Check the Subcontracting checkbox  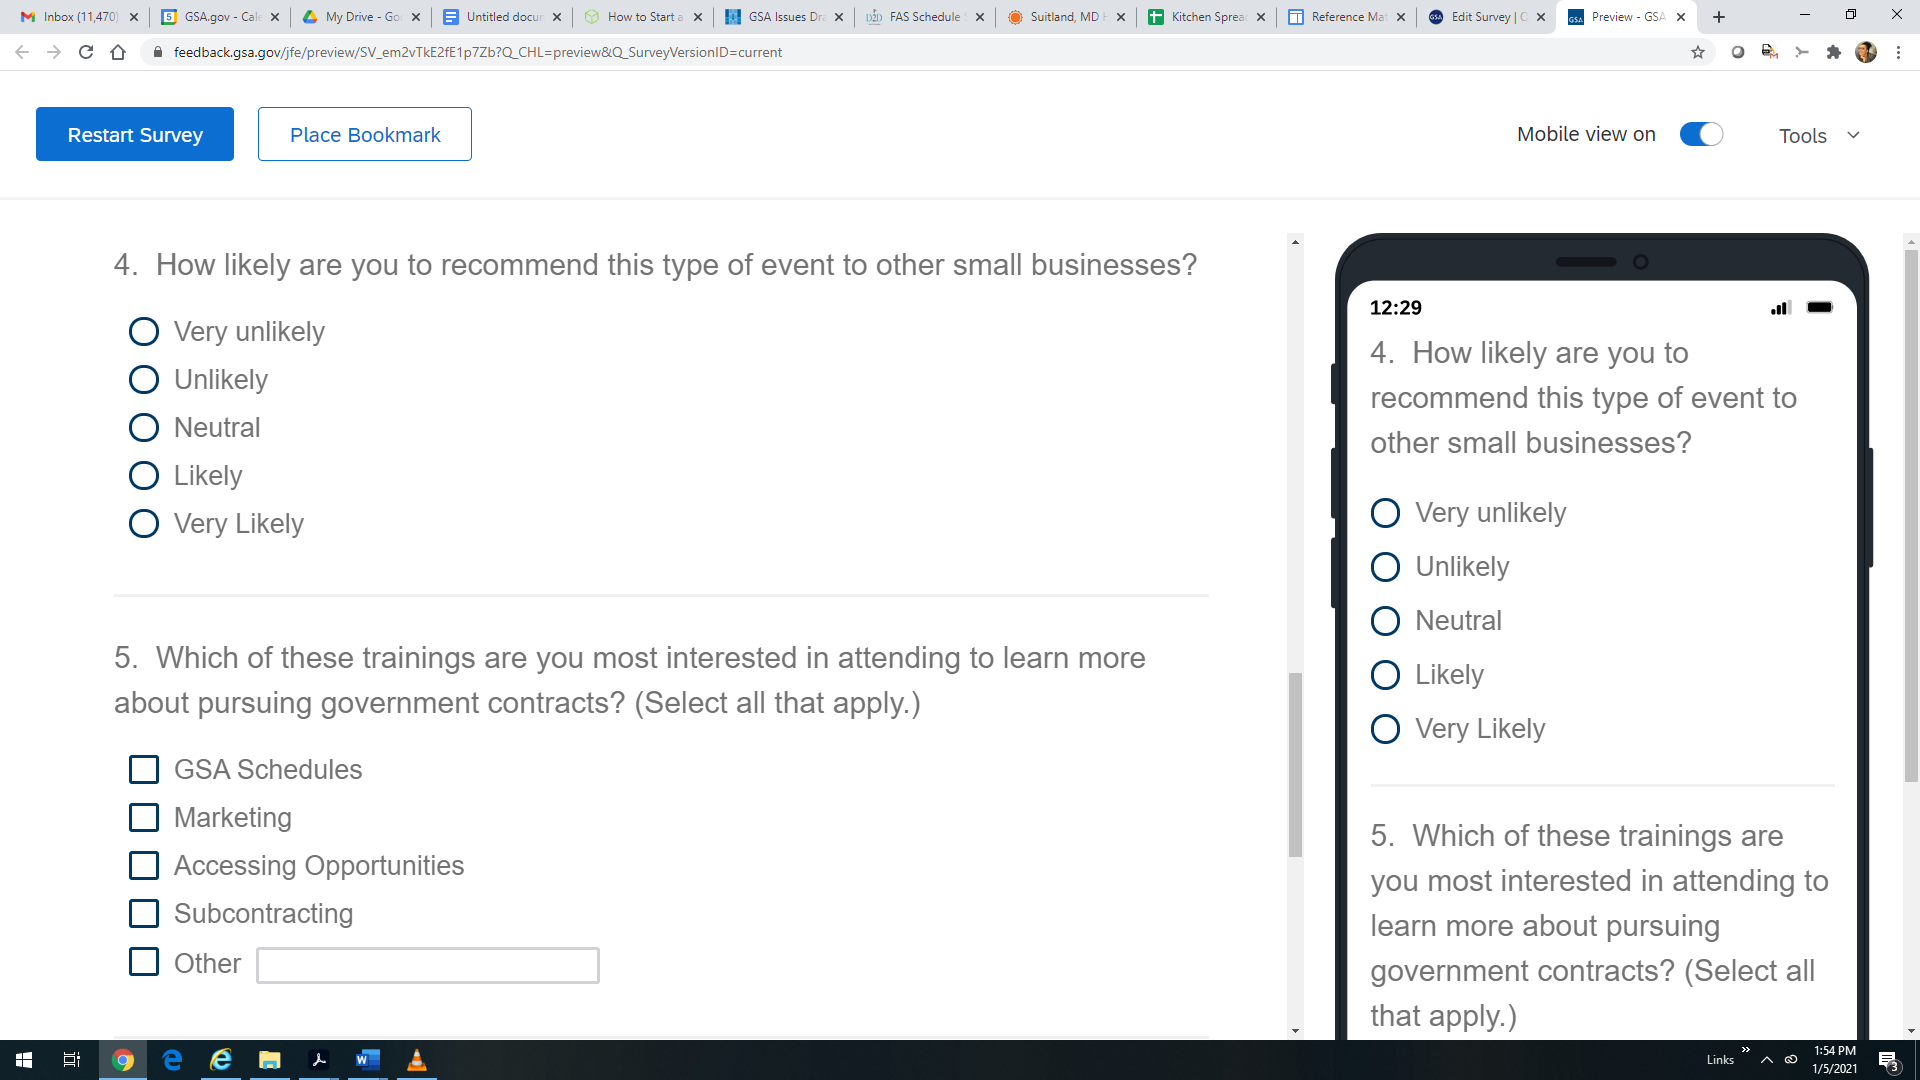[x=144, y=913]
